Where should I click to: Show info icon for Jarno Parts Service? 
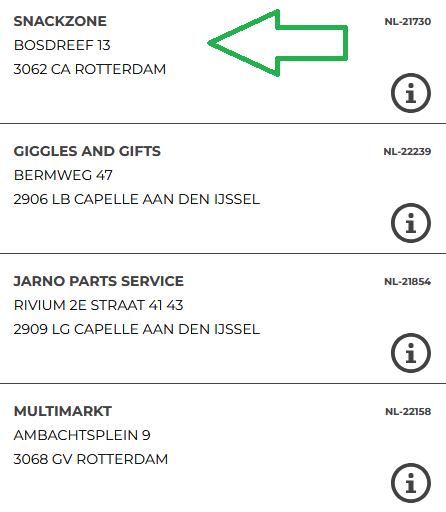pos(411,353)
